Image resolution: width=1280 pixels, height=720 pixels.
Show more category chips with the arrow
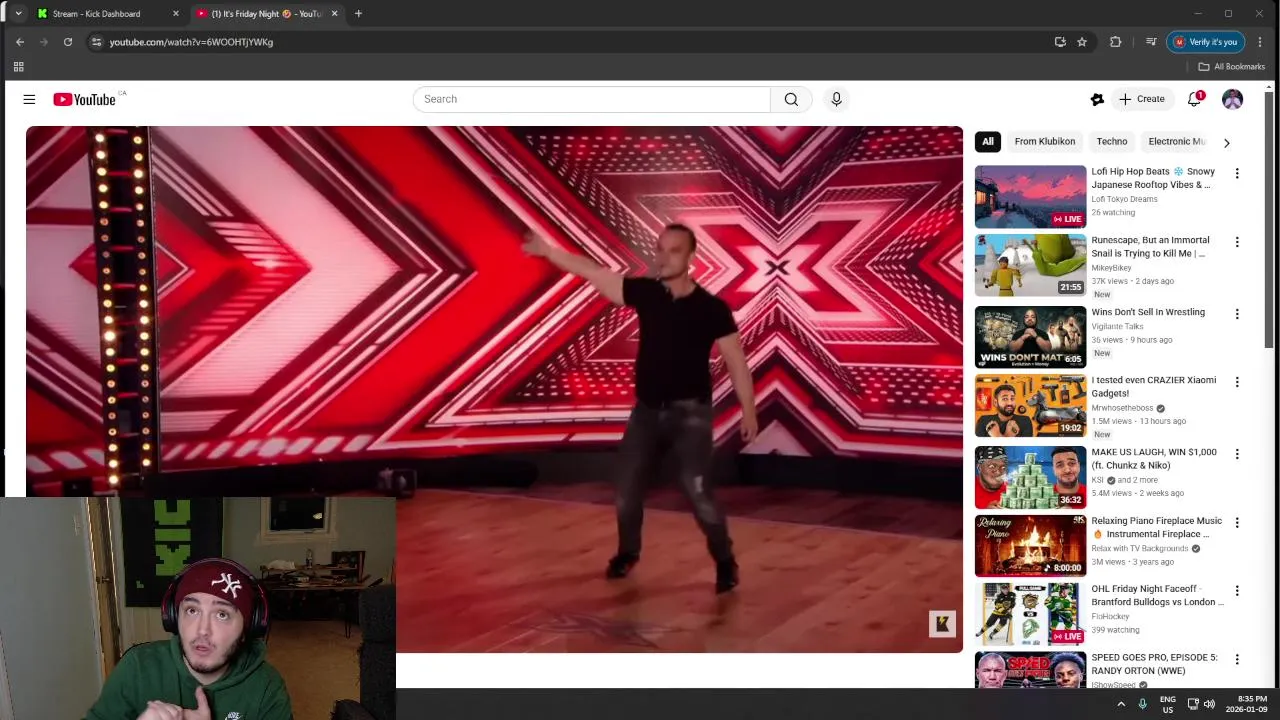(x=1226, y=142)
